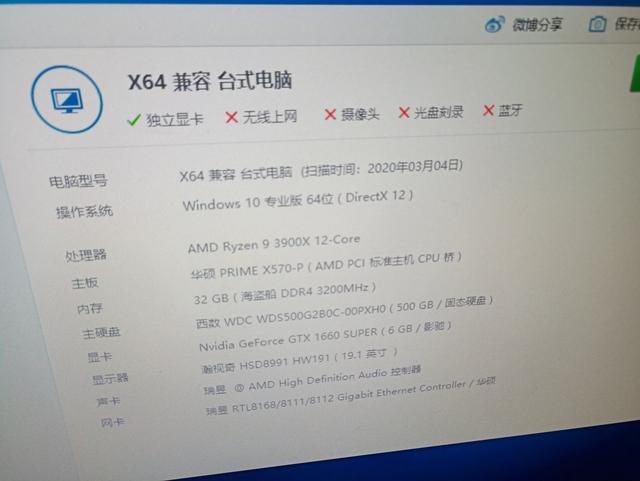Click the 主板 row label
Screen dimensions: 640x481
(85, 283)
